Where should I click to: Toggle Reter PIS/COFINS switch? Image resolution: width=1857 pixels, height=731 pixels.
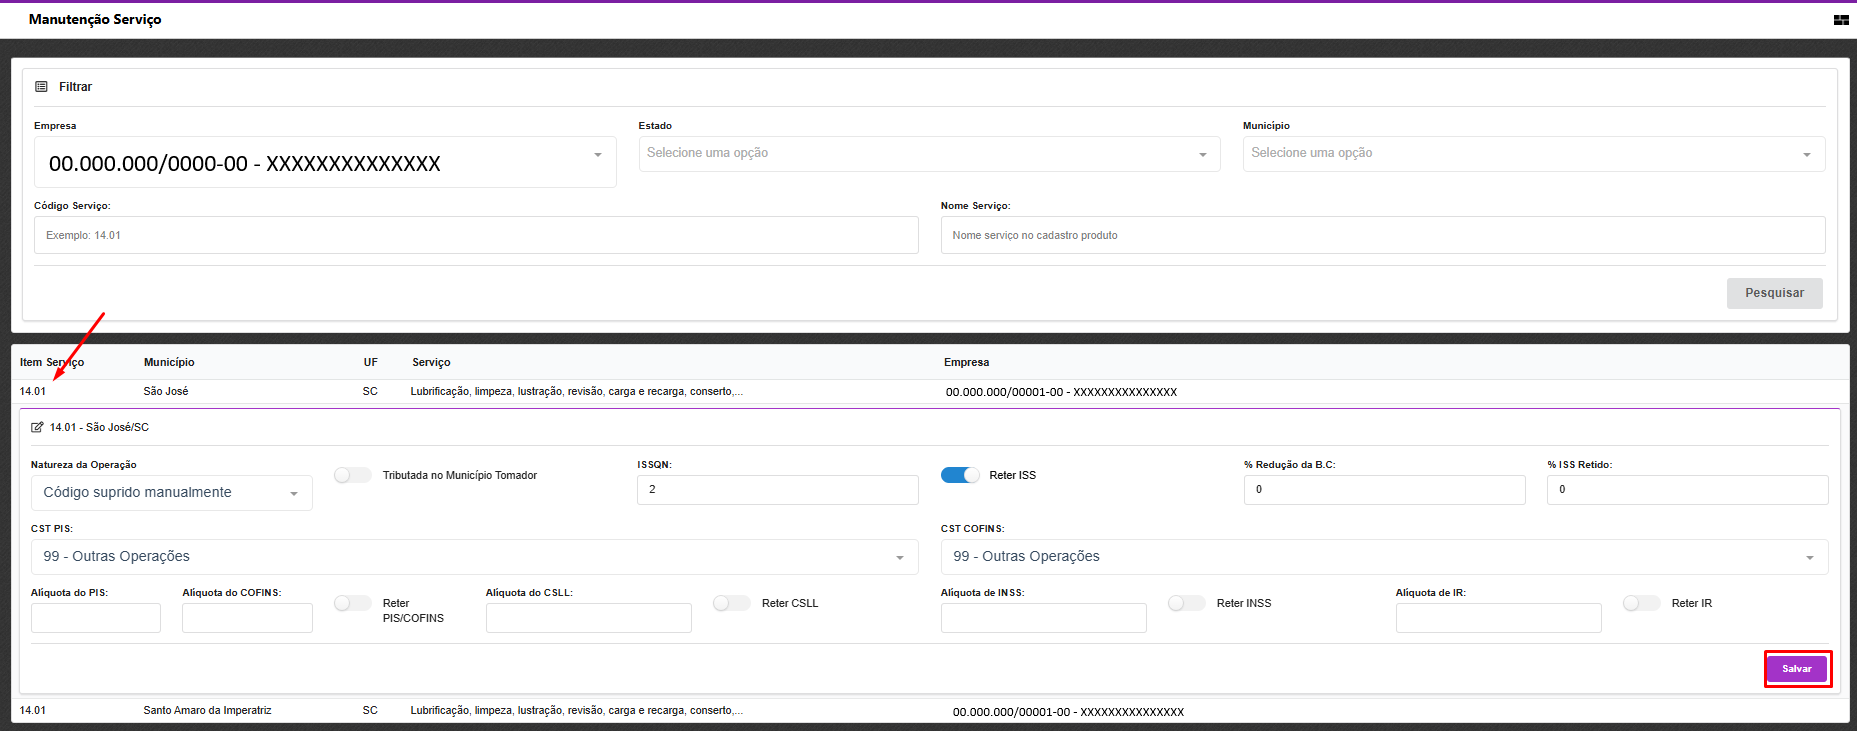pos(352,603)
